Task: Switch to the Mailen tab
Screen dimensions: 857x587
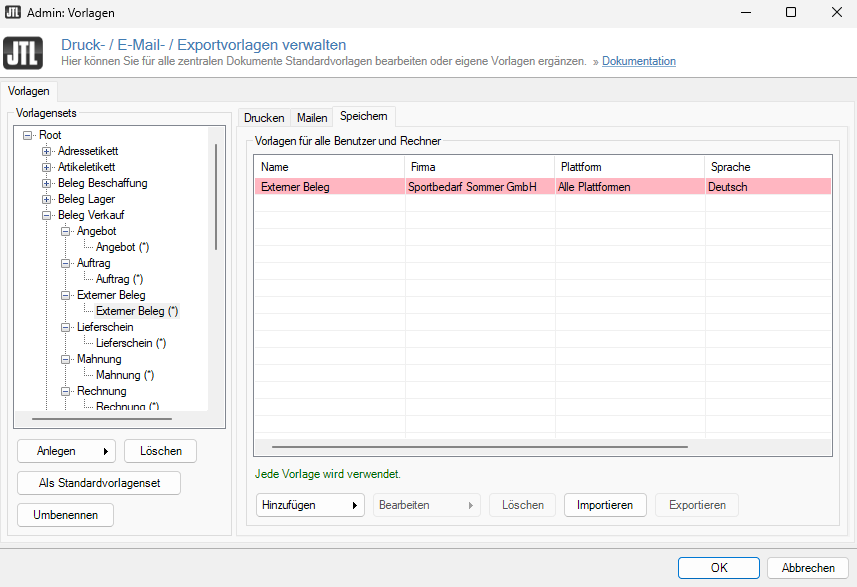Action: click(x=312, y=118)
